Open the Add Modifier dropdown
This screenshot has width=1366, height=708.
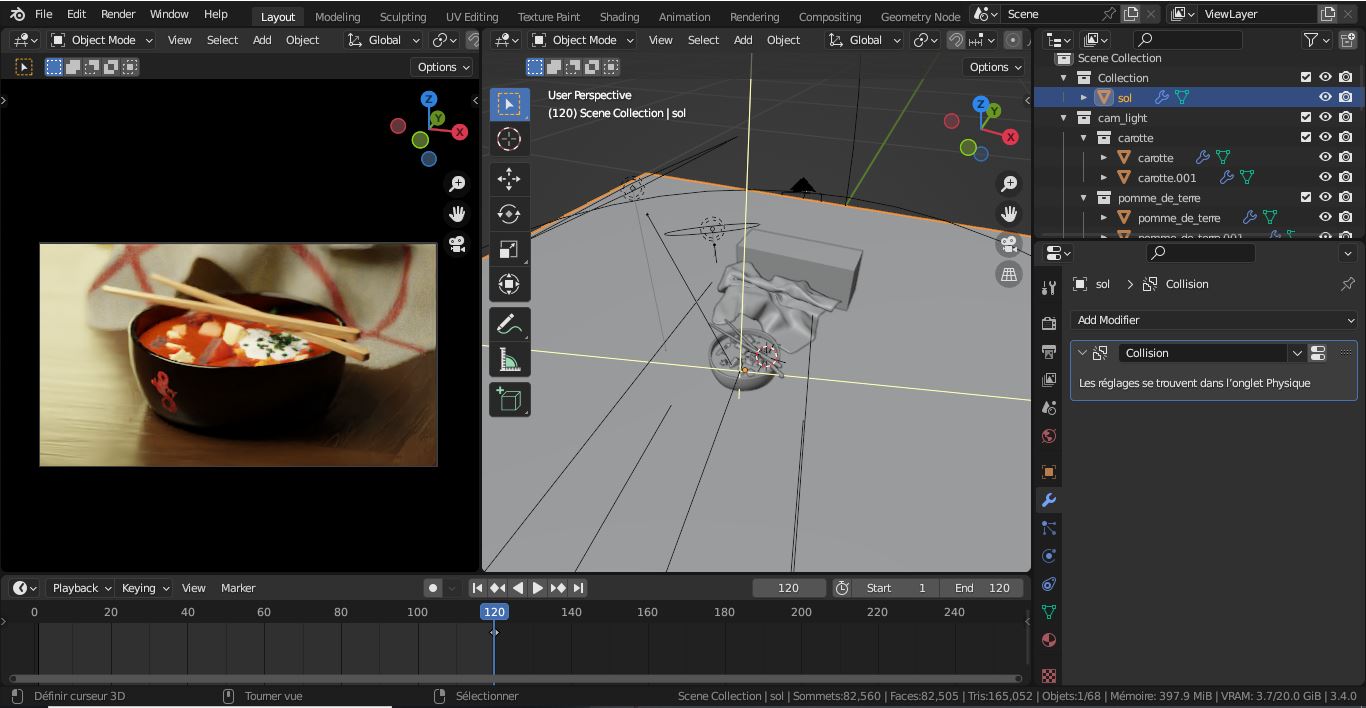coord(1214,320)
